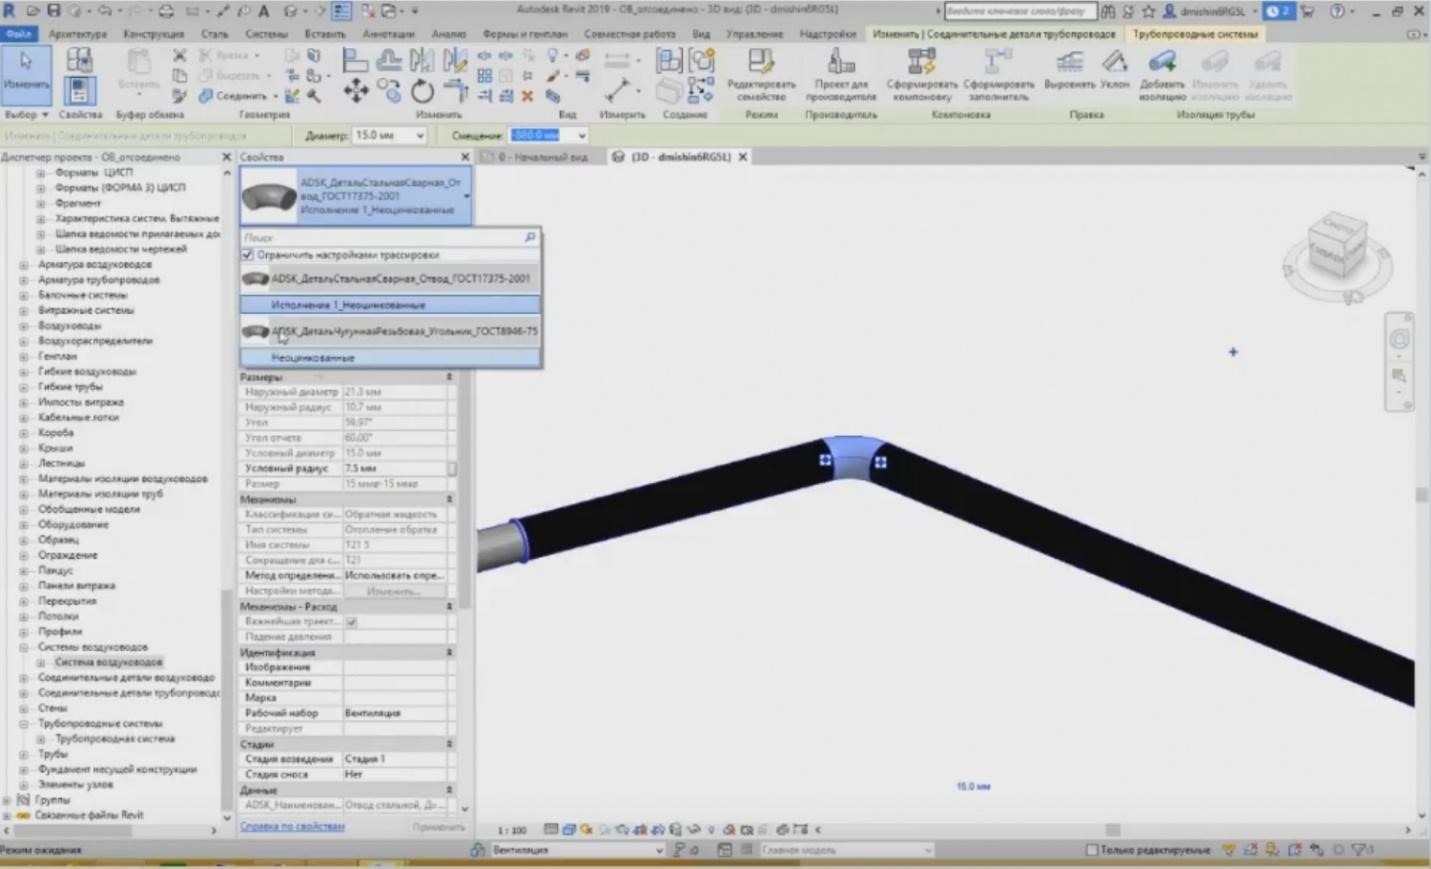Screen dimensions: 1431x869
Task: Click the Уклон slope tool icon
Action: click(x=1114, y=62)
